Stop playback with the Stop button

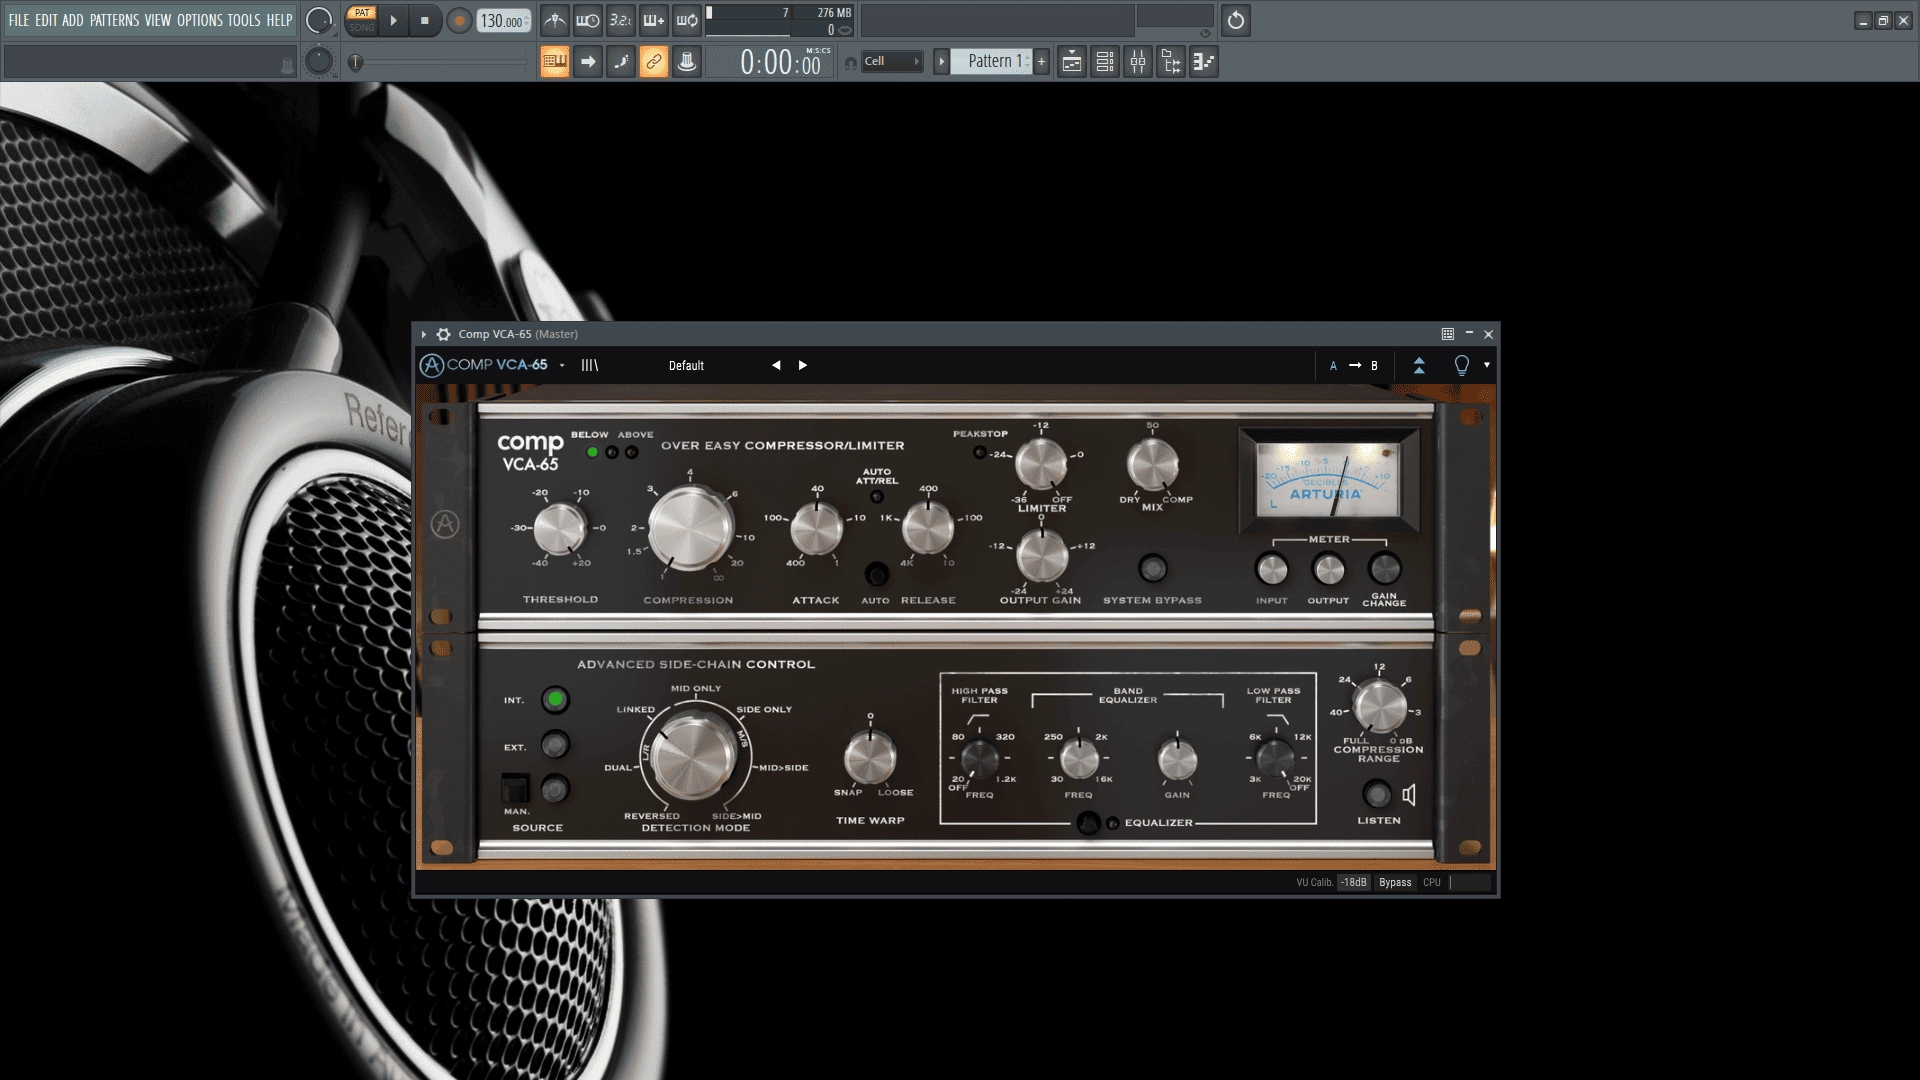point(425,20)
